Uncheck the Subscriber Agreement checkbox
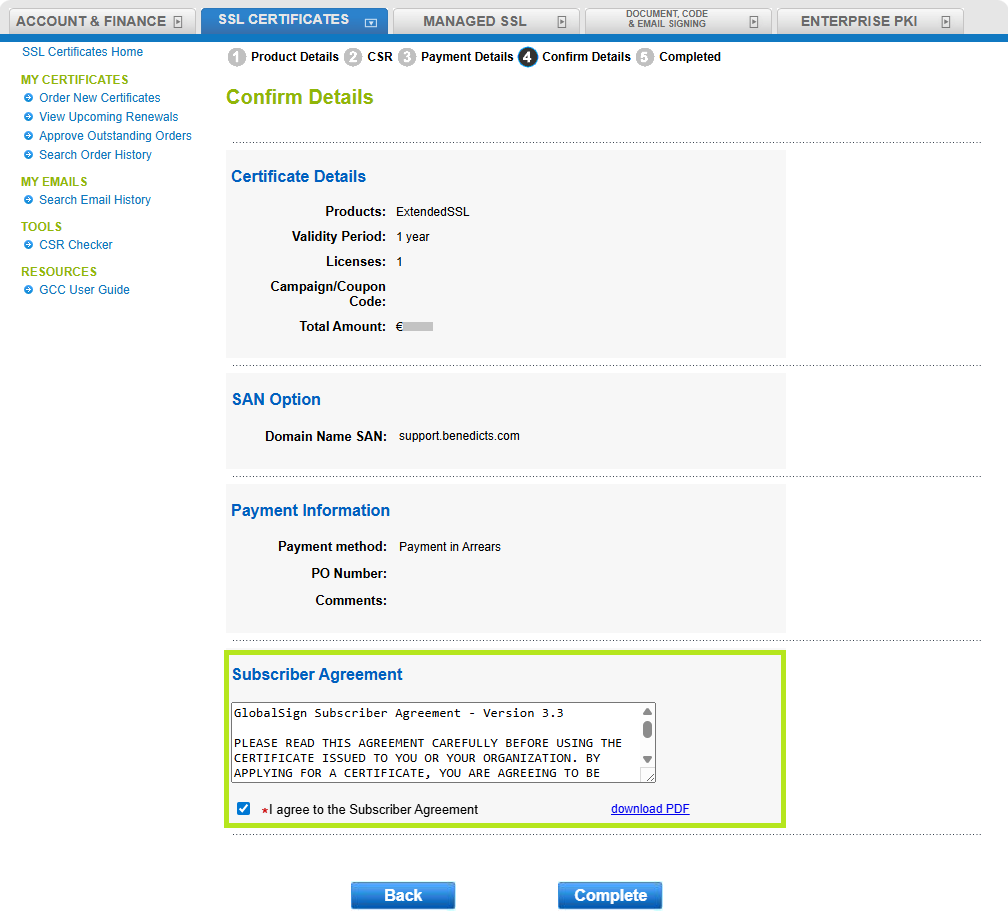The width and height of the screenshot is (1008, 920). 244,808
